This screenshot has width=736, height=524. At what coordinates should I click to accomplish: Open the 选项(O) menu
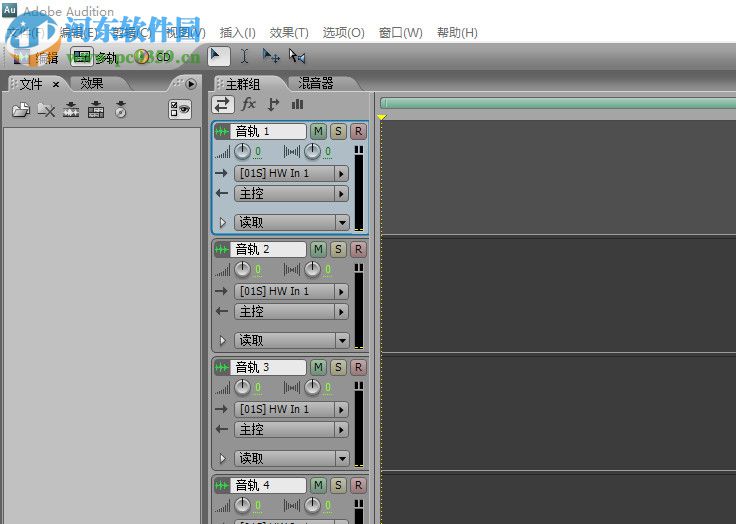[344, 33]
